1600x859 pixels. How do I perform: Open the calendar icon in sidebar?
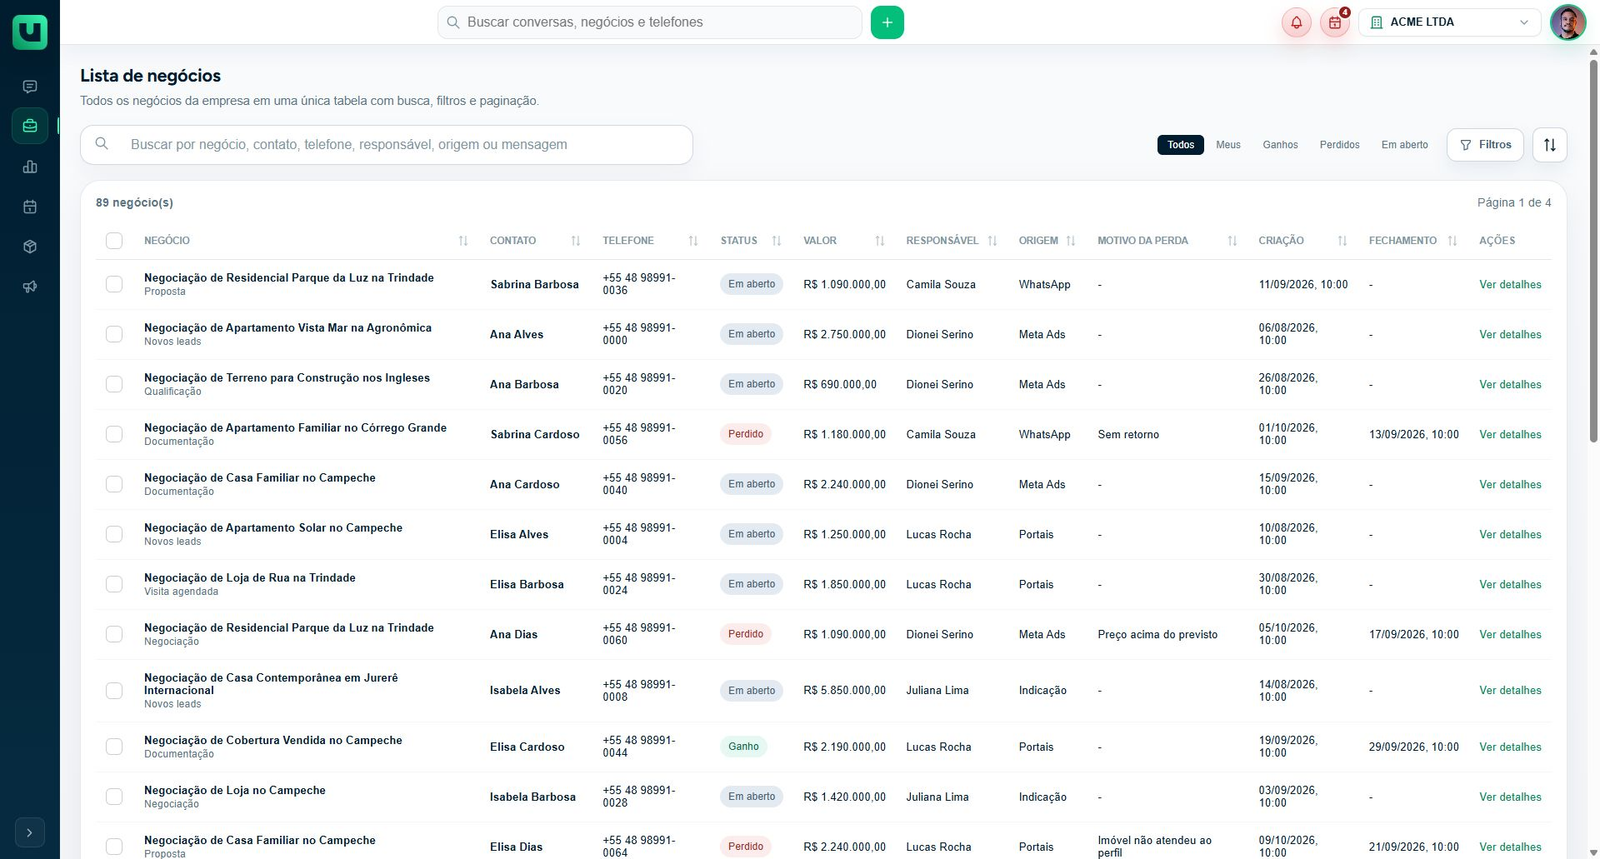tap(30, 207)
